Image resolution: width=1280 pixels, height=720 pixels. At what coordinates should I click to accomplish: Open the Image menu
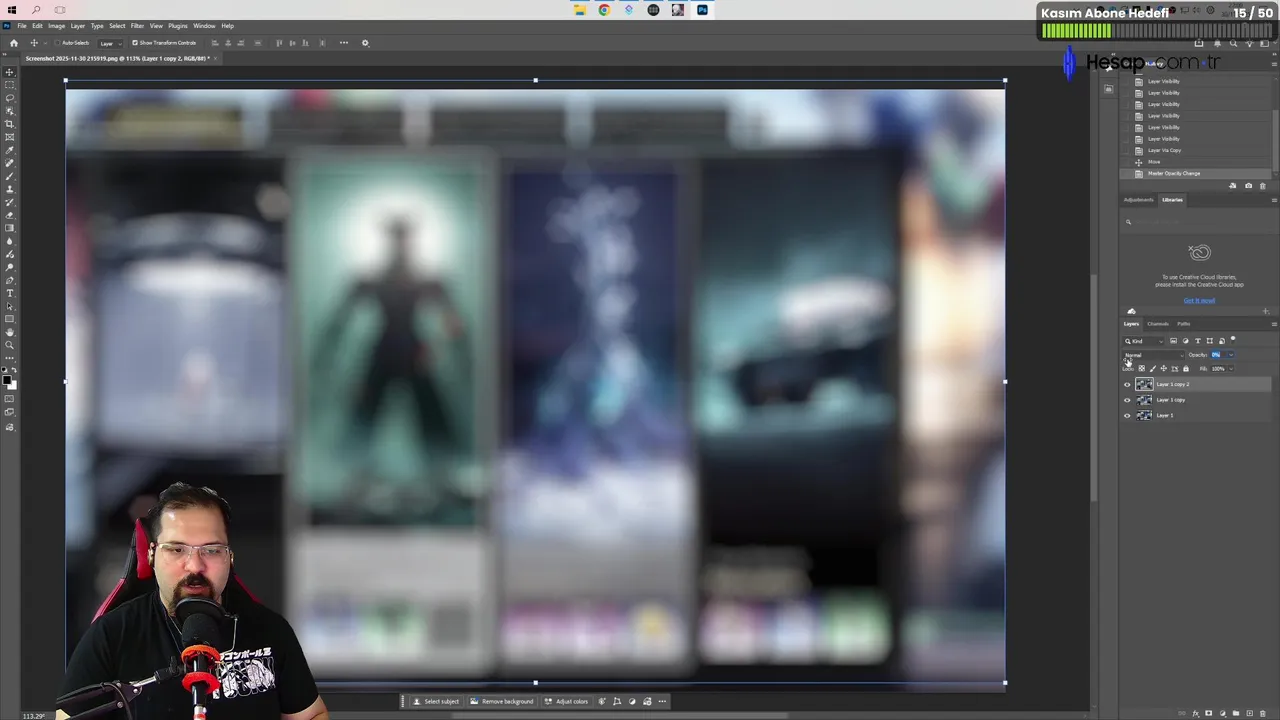tap(57, 26)
